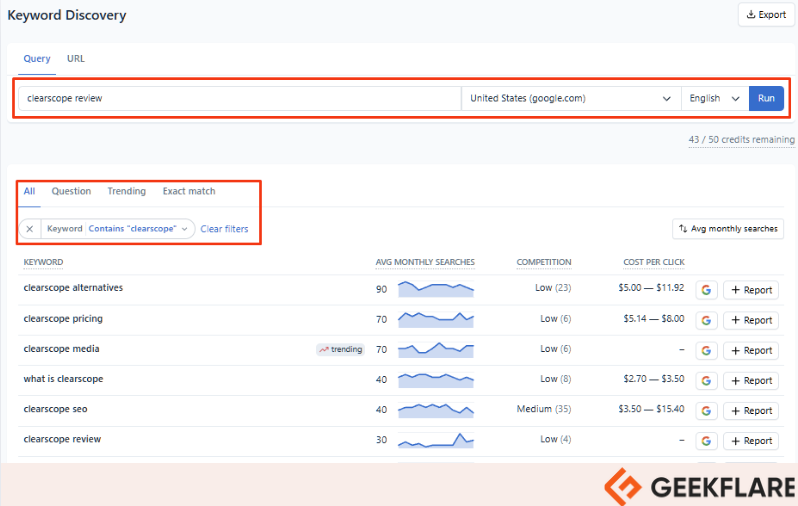This screenshot has height=506, width=798.
Task: Click the trend chart for clearscope alternatives
Action: click(x=436, y=289)
